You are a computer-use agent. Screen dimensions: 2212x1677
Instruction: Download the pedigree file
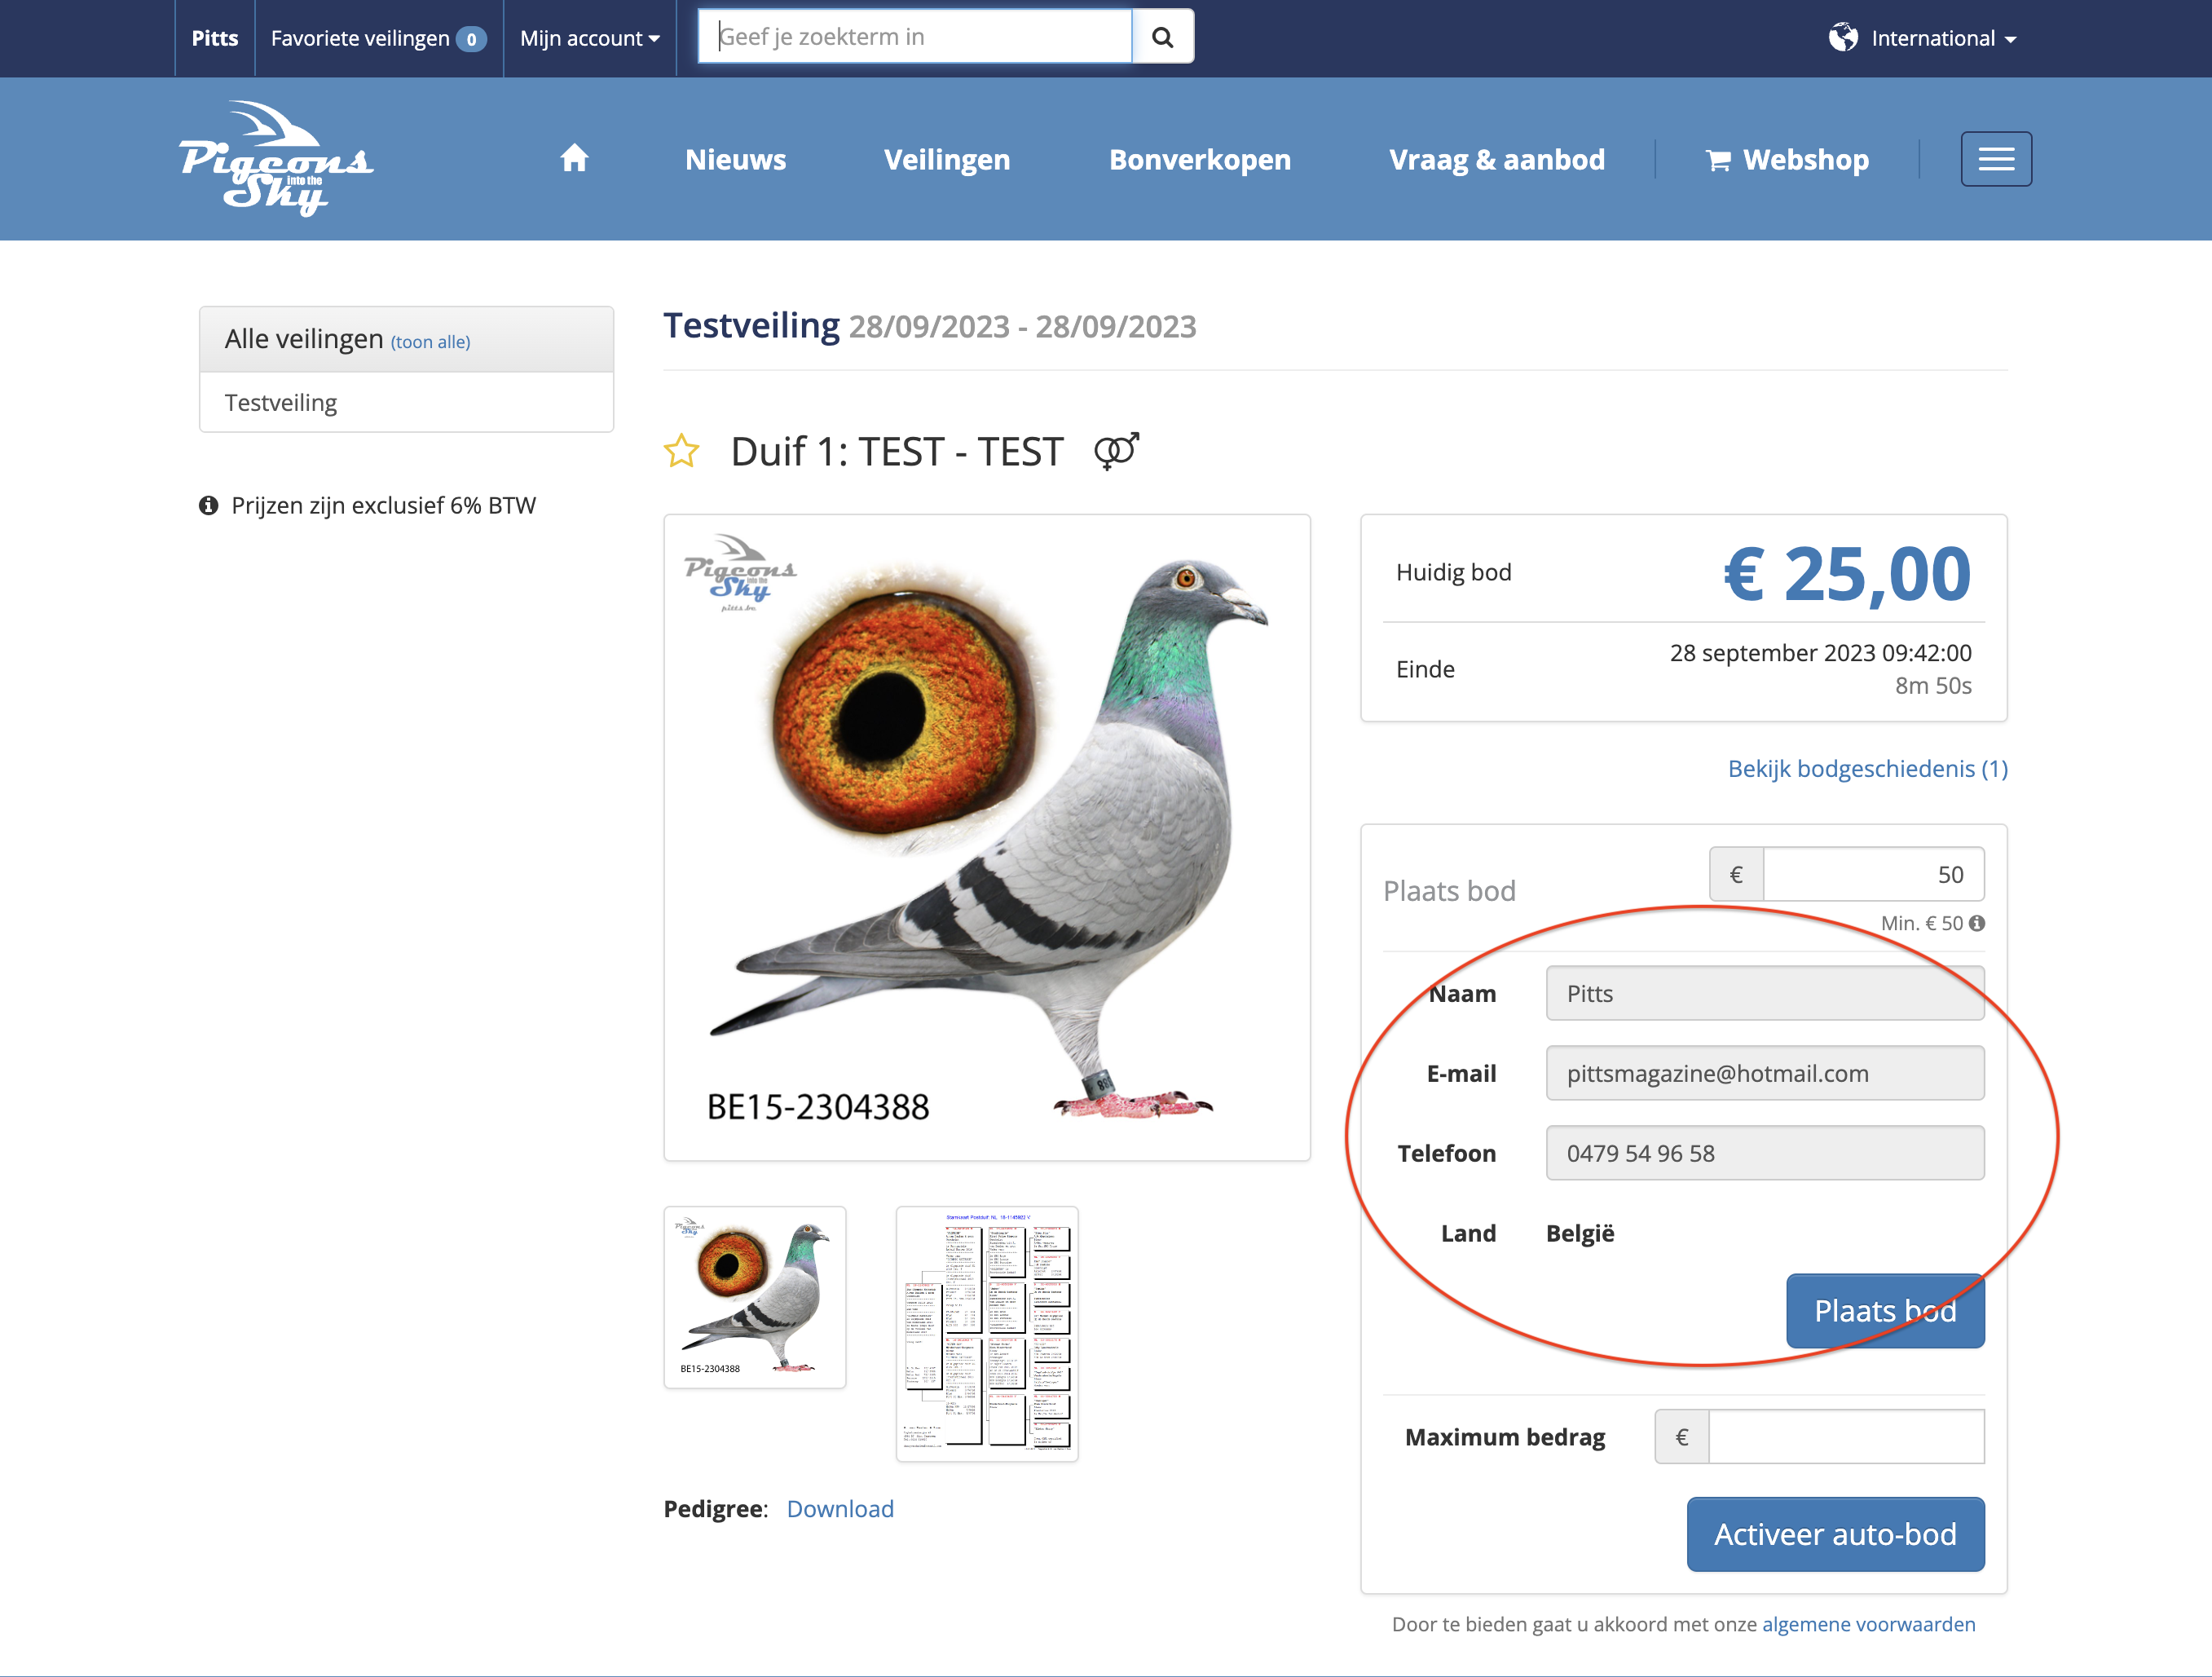point(840,1508)
